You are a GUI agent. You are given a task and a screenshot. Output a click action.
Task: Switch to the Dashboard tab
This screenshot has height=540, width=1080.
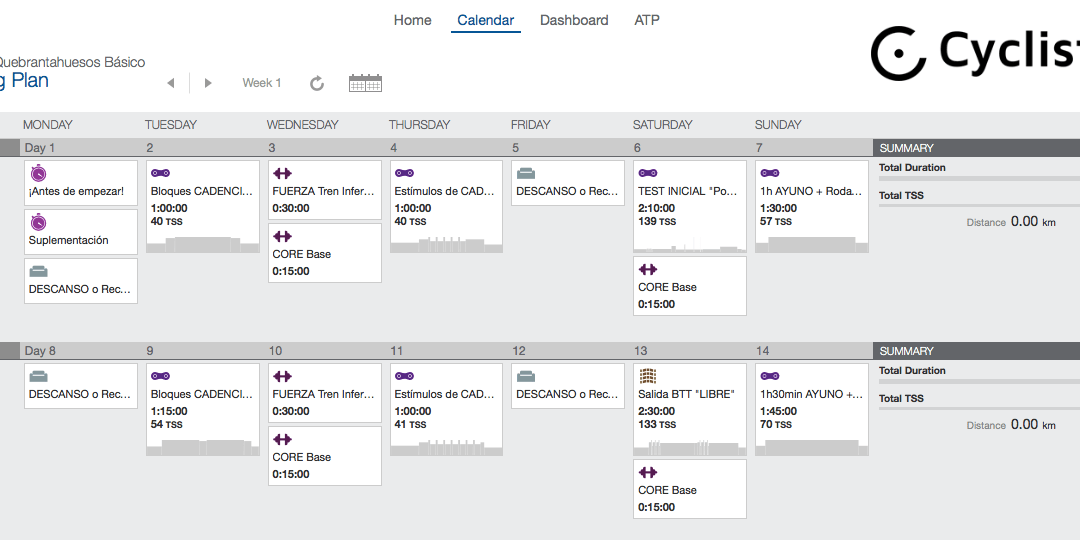coord(574,20)
